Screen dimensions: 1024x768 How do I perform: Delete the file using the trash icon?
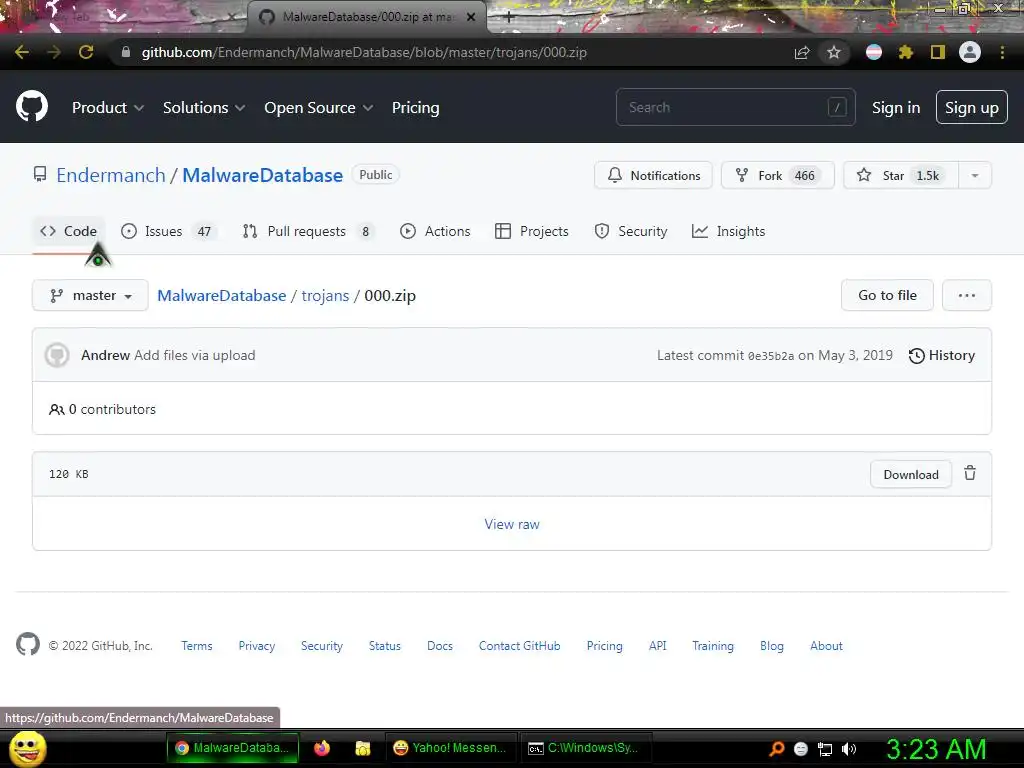point(970,473)
